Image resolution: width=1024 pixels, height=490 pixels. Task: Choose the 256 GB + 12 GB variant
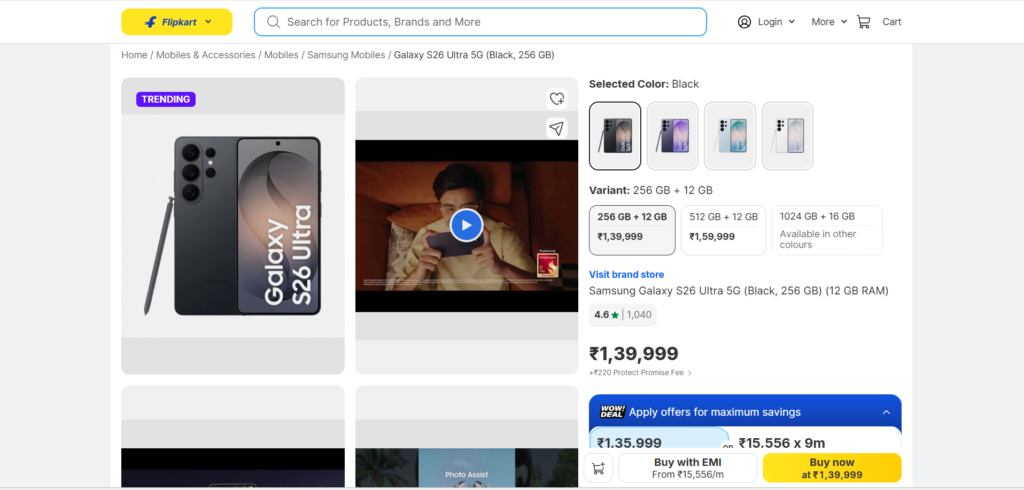[x=632, y=230]
